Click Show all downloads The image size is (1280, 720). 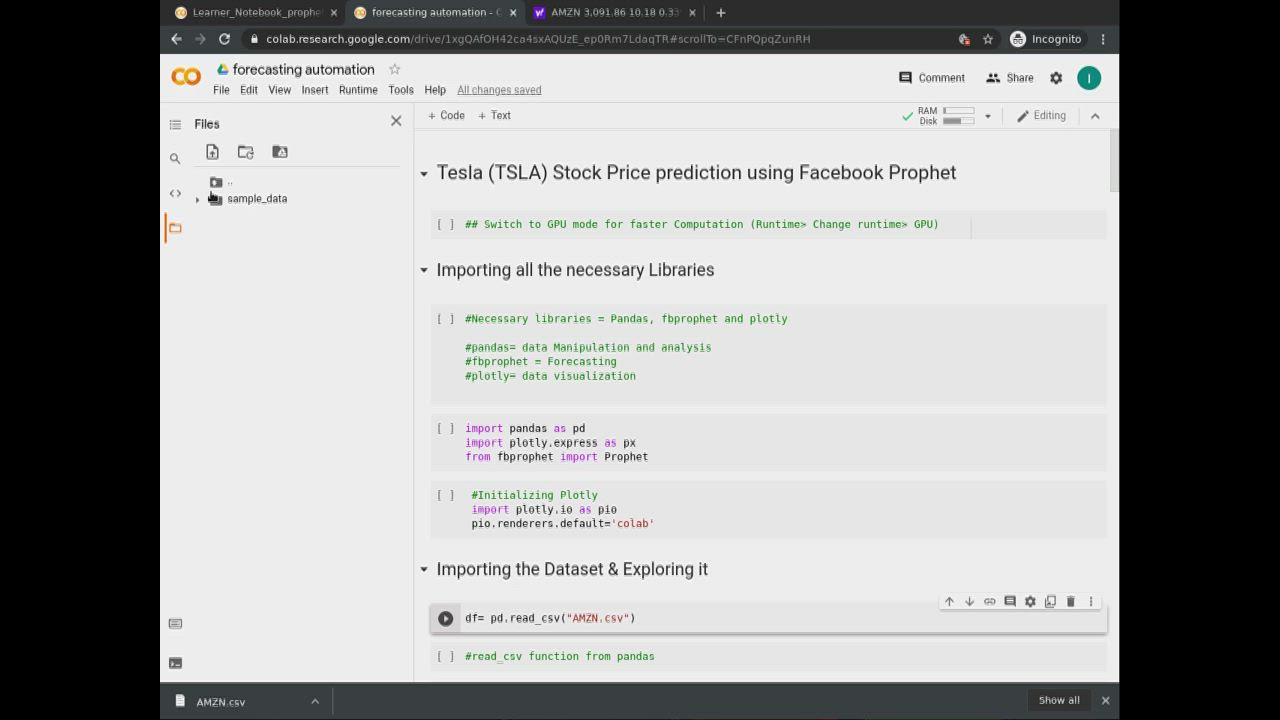[x=1058, y=700]
